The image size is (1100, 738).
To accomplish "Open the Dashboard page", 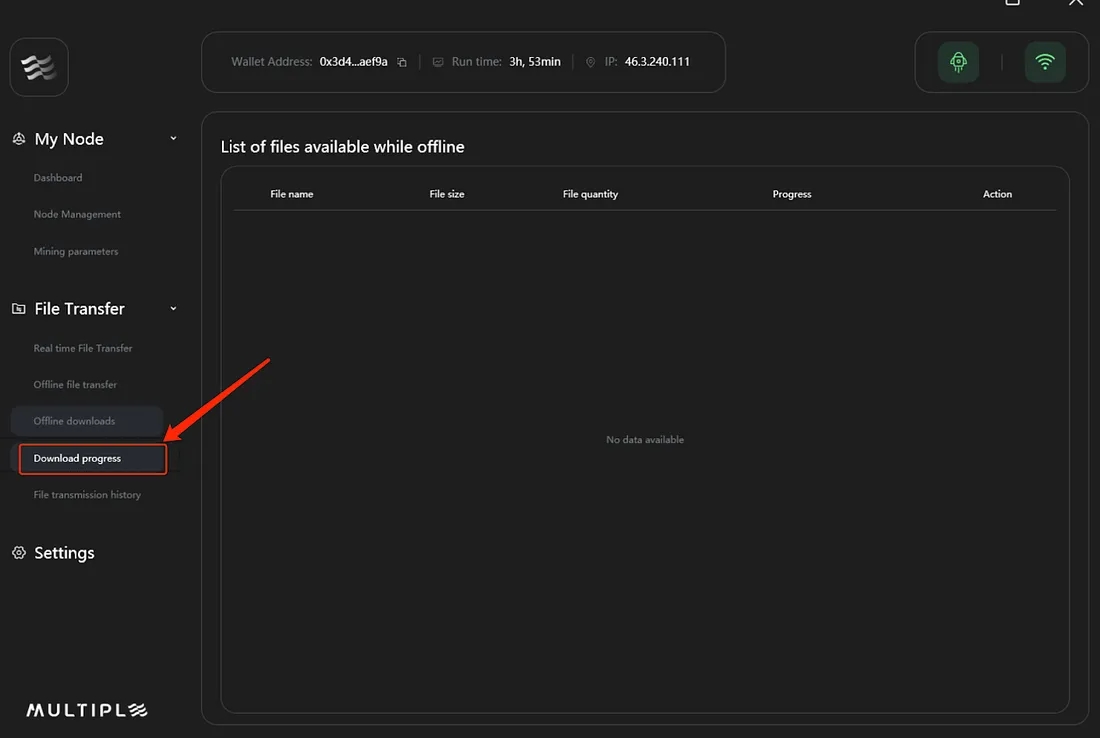I will 58,178.
